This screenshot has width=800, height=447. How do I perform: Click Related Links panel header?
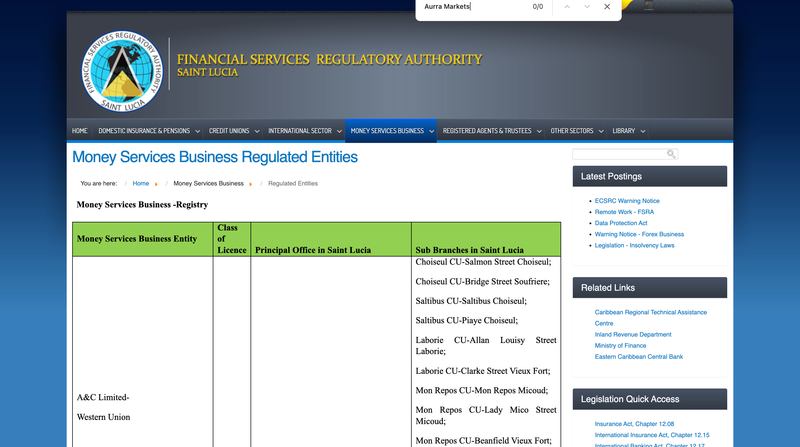coord(649,288)
